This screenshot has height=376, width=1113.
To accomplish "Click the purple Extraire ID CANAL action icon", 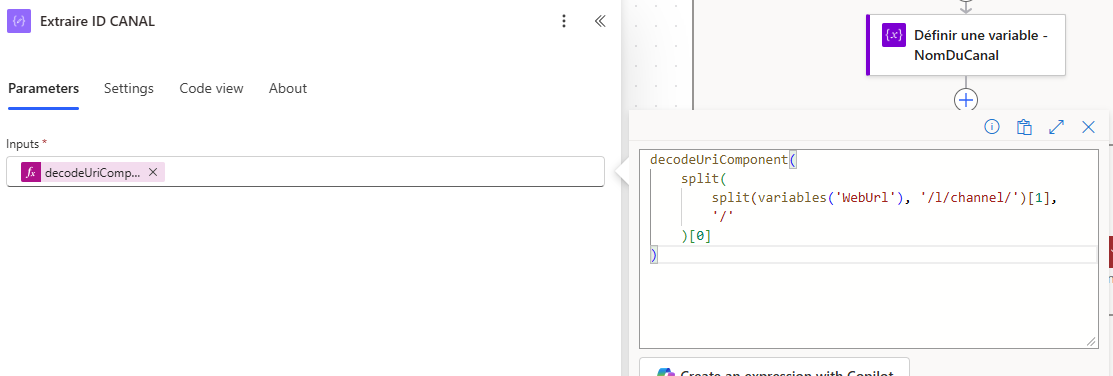I will click(19, 21).
